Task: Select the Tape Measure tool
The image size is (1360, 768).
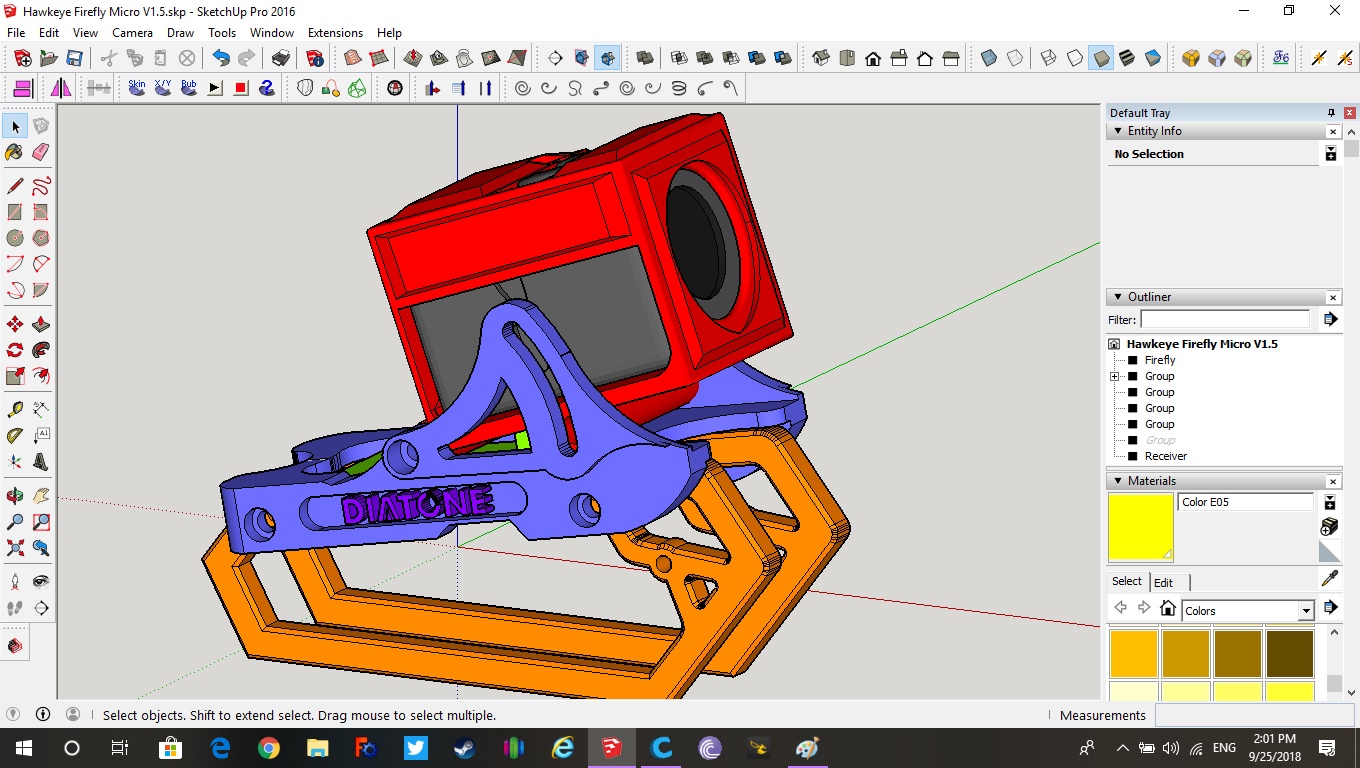Action: pos(15,410)
